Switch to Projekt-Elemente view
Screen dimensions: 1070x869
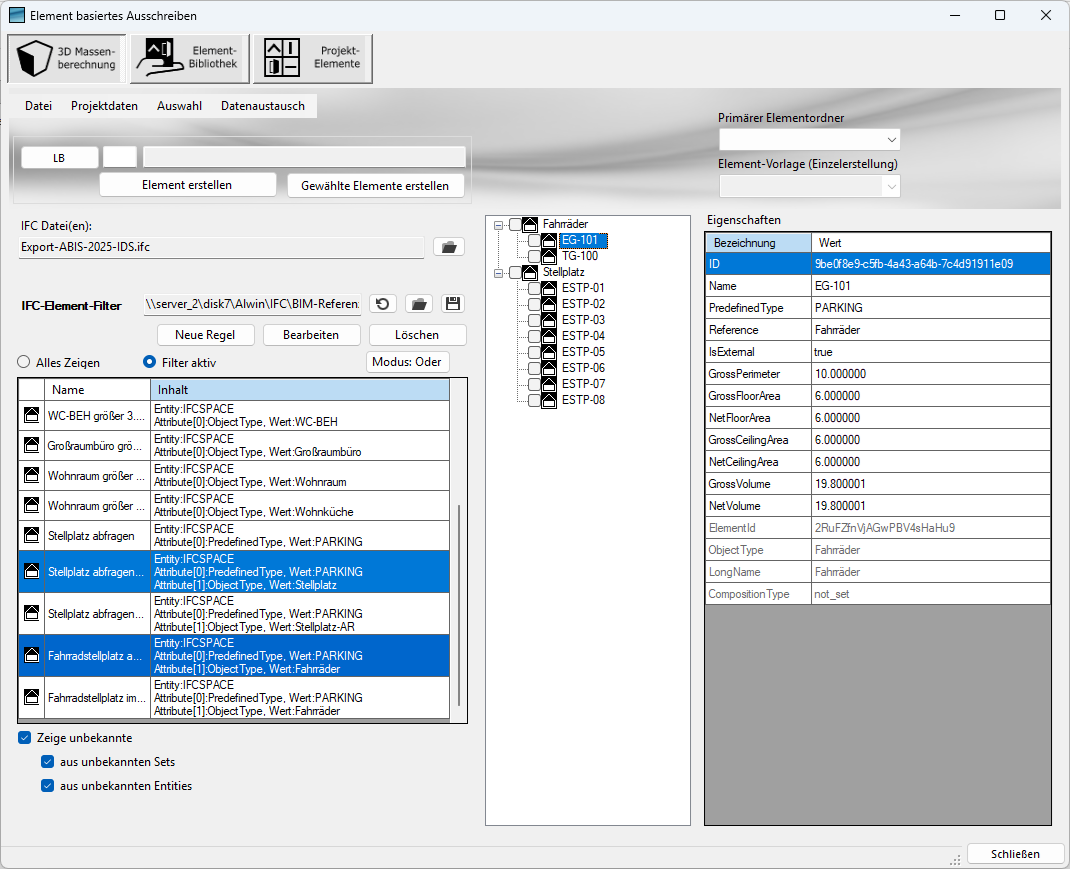[x=313, y=58]
